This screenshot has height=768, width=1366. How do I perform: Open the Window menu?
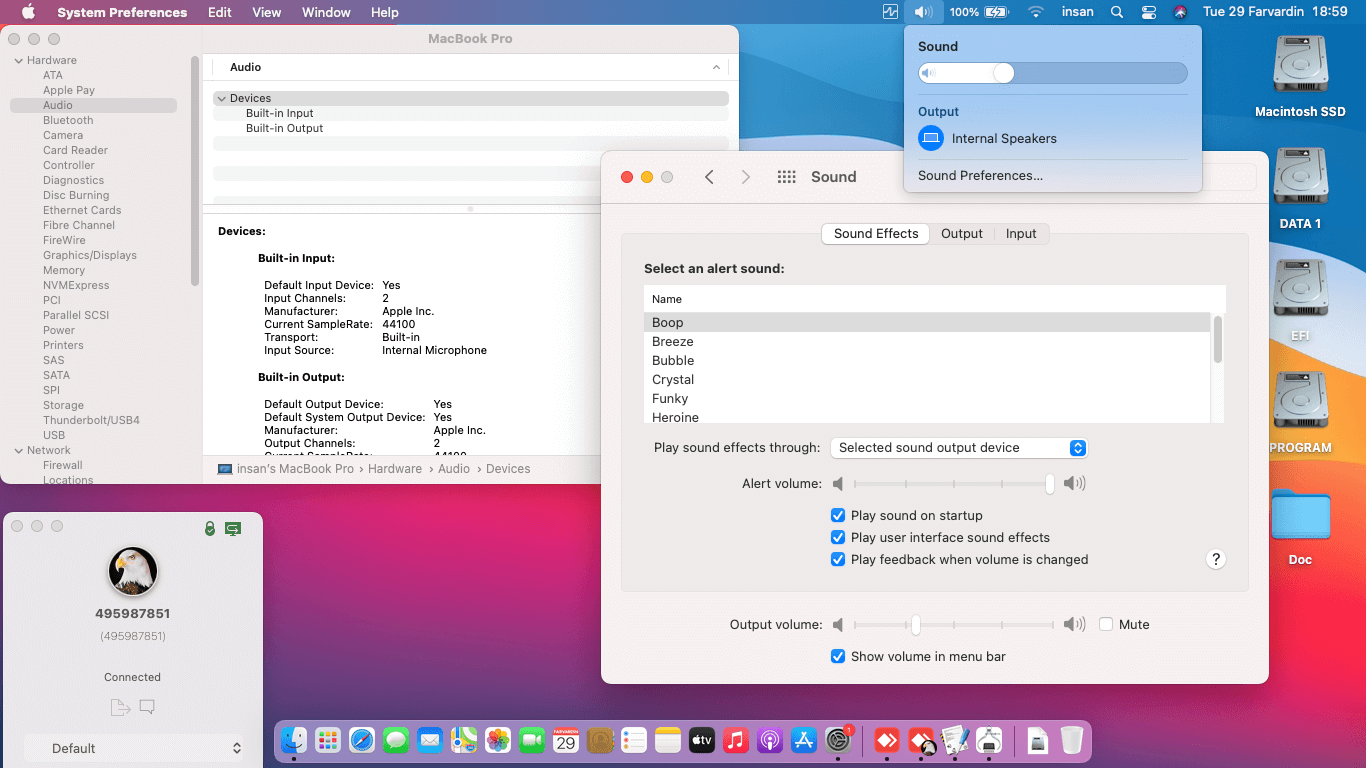326,12
